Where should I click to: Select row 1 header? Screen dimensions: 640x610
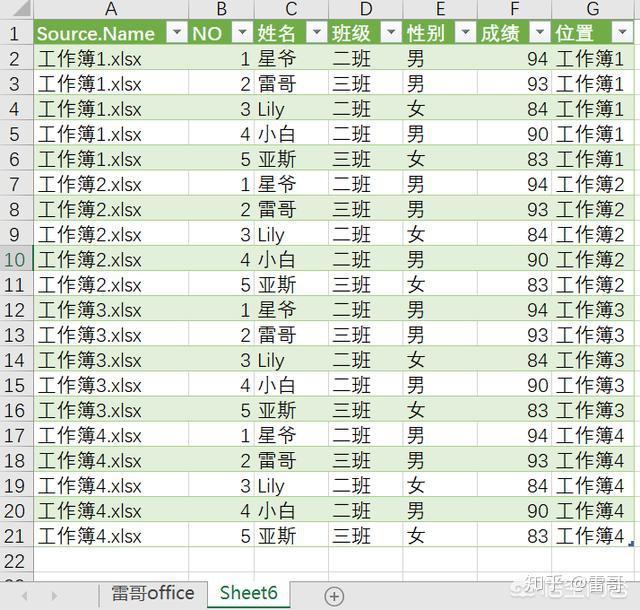coord(15,33)
